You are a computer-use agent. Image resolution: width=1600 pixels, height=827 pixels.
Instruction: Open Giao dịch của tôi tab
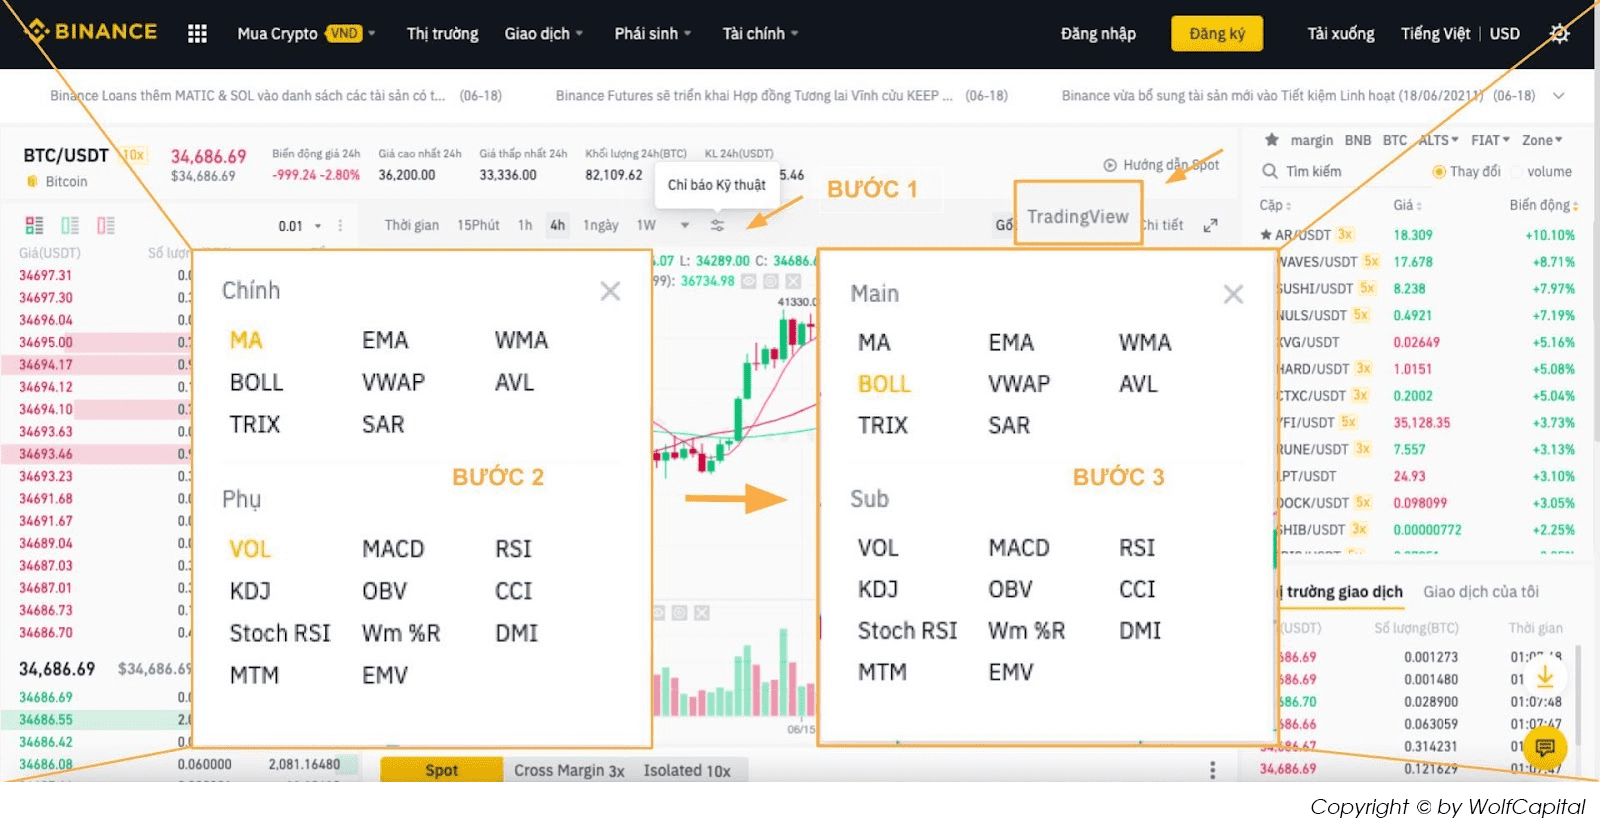1481,592
